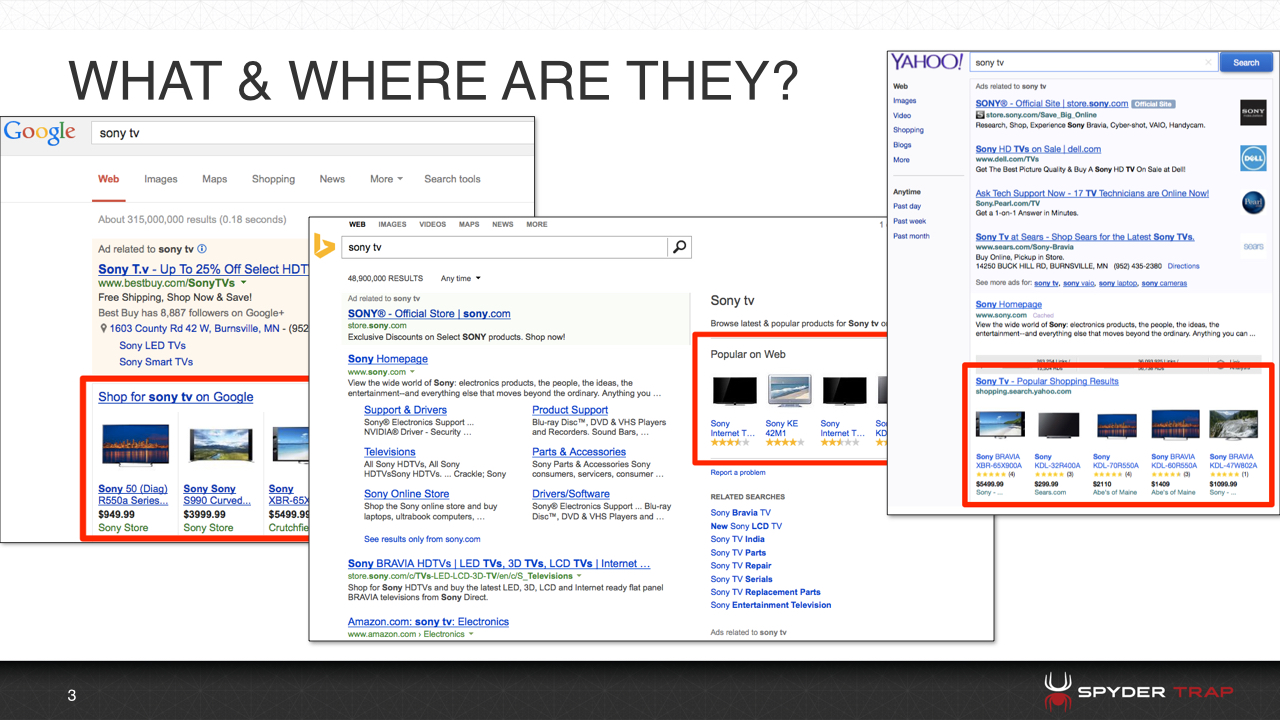Click the Sony brand logo in Yahoo ads
Image resolution: width=1280 pixels, height=720 pixels.
pos(1253,111)
